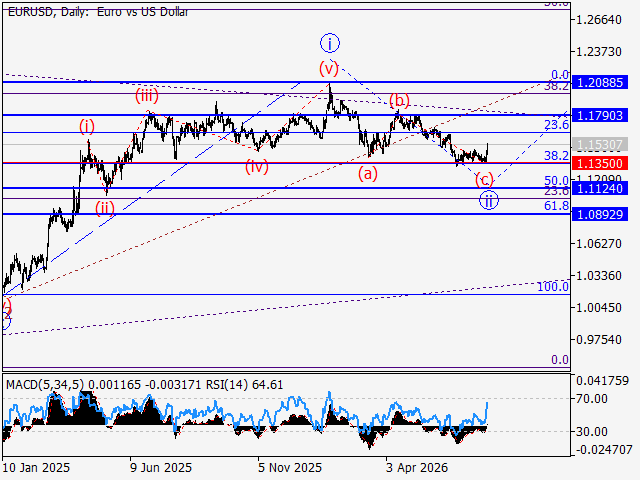
Task: Click the 1.08929 blue price label
Action: (x=600, y=214)
